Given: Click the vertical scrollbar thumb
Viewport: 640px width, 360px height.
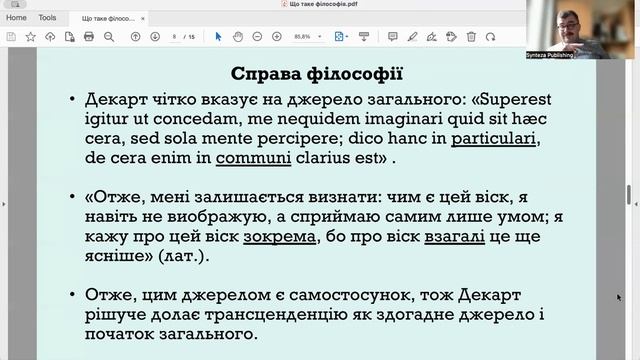Looking at the screenshot, I should [629, 195].
